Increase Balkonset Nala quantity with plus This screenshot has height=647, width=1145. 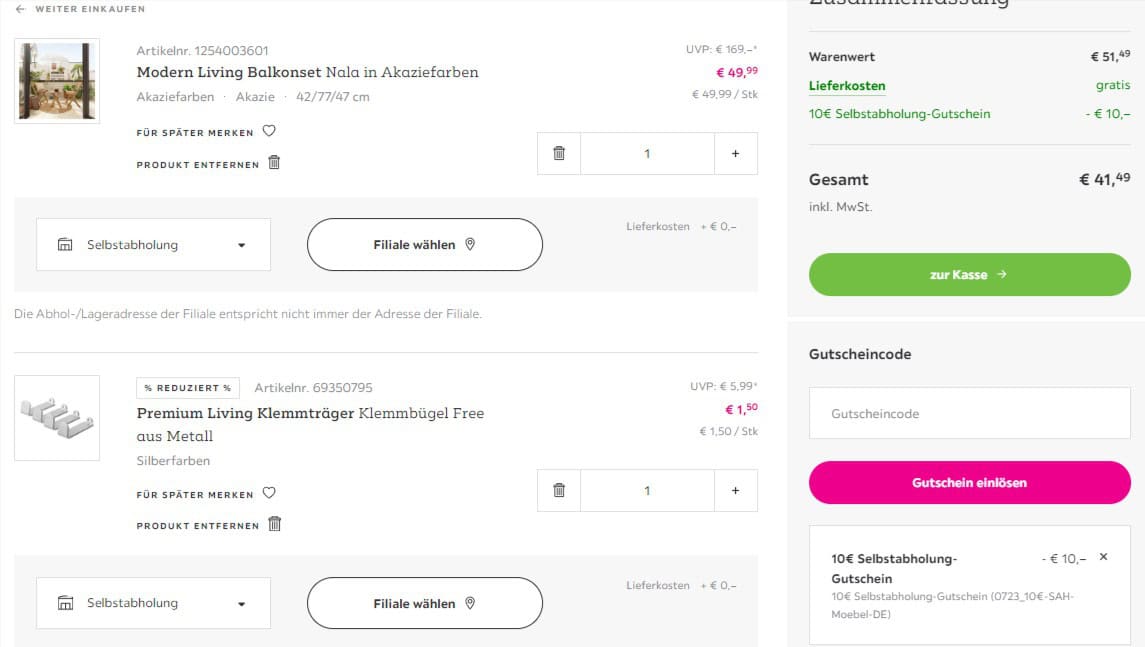coord(736,153)
